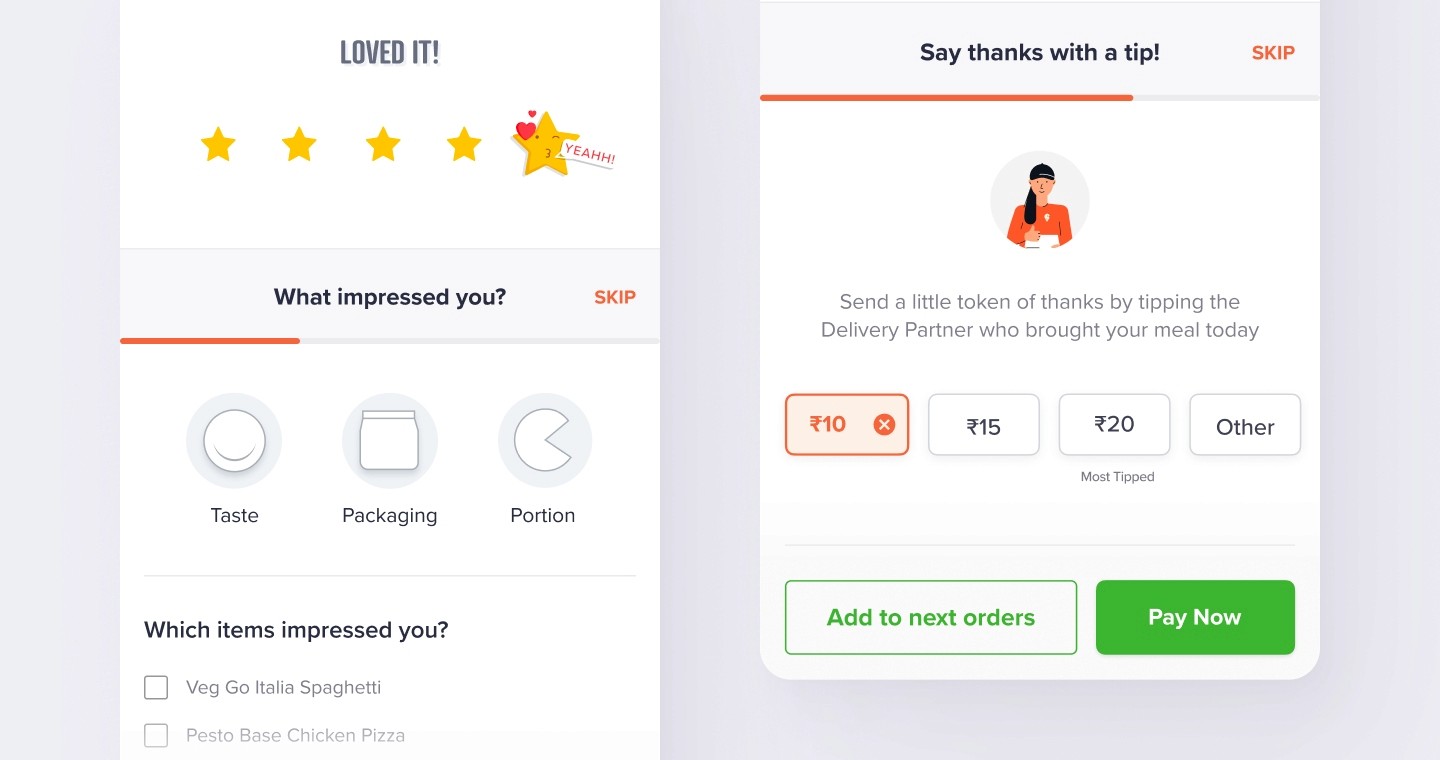Select the fourth rating star

[x=464, y=145]
